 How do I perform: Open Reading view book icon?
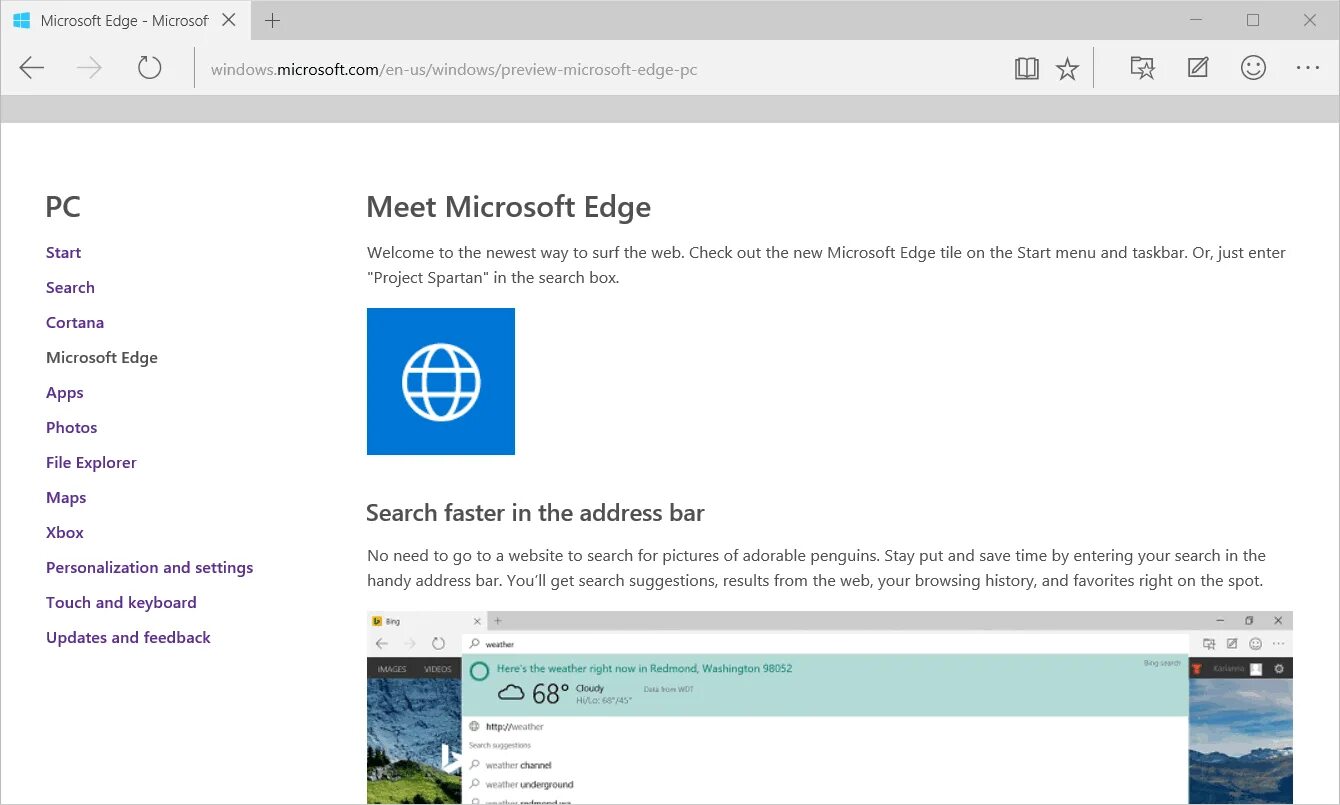click(x=1026, y=68)
